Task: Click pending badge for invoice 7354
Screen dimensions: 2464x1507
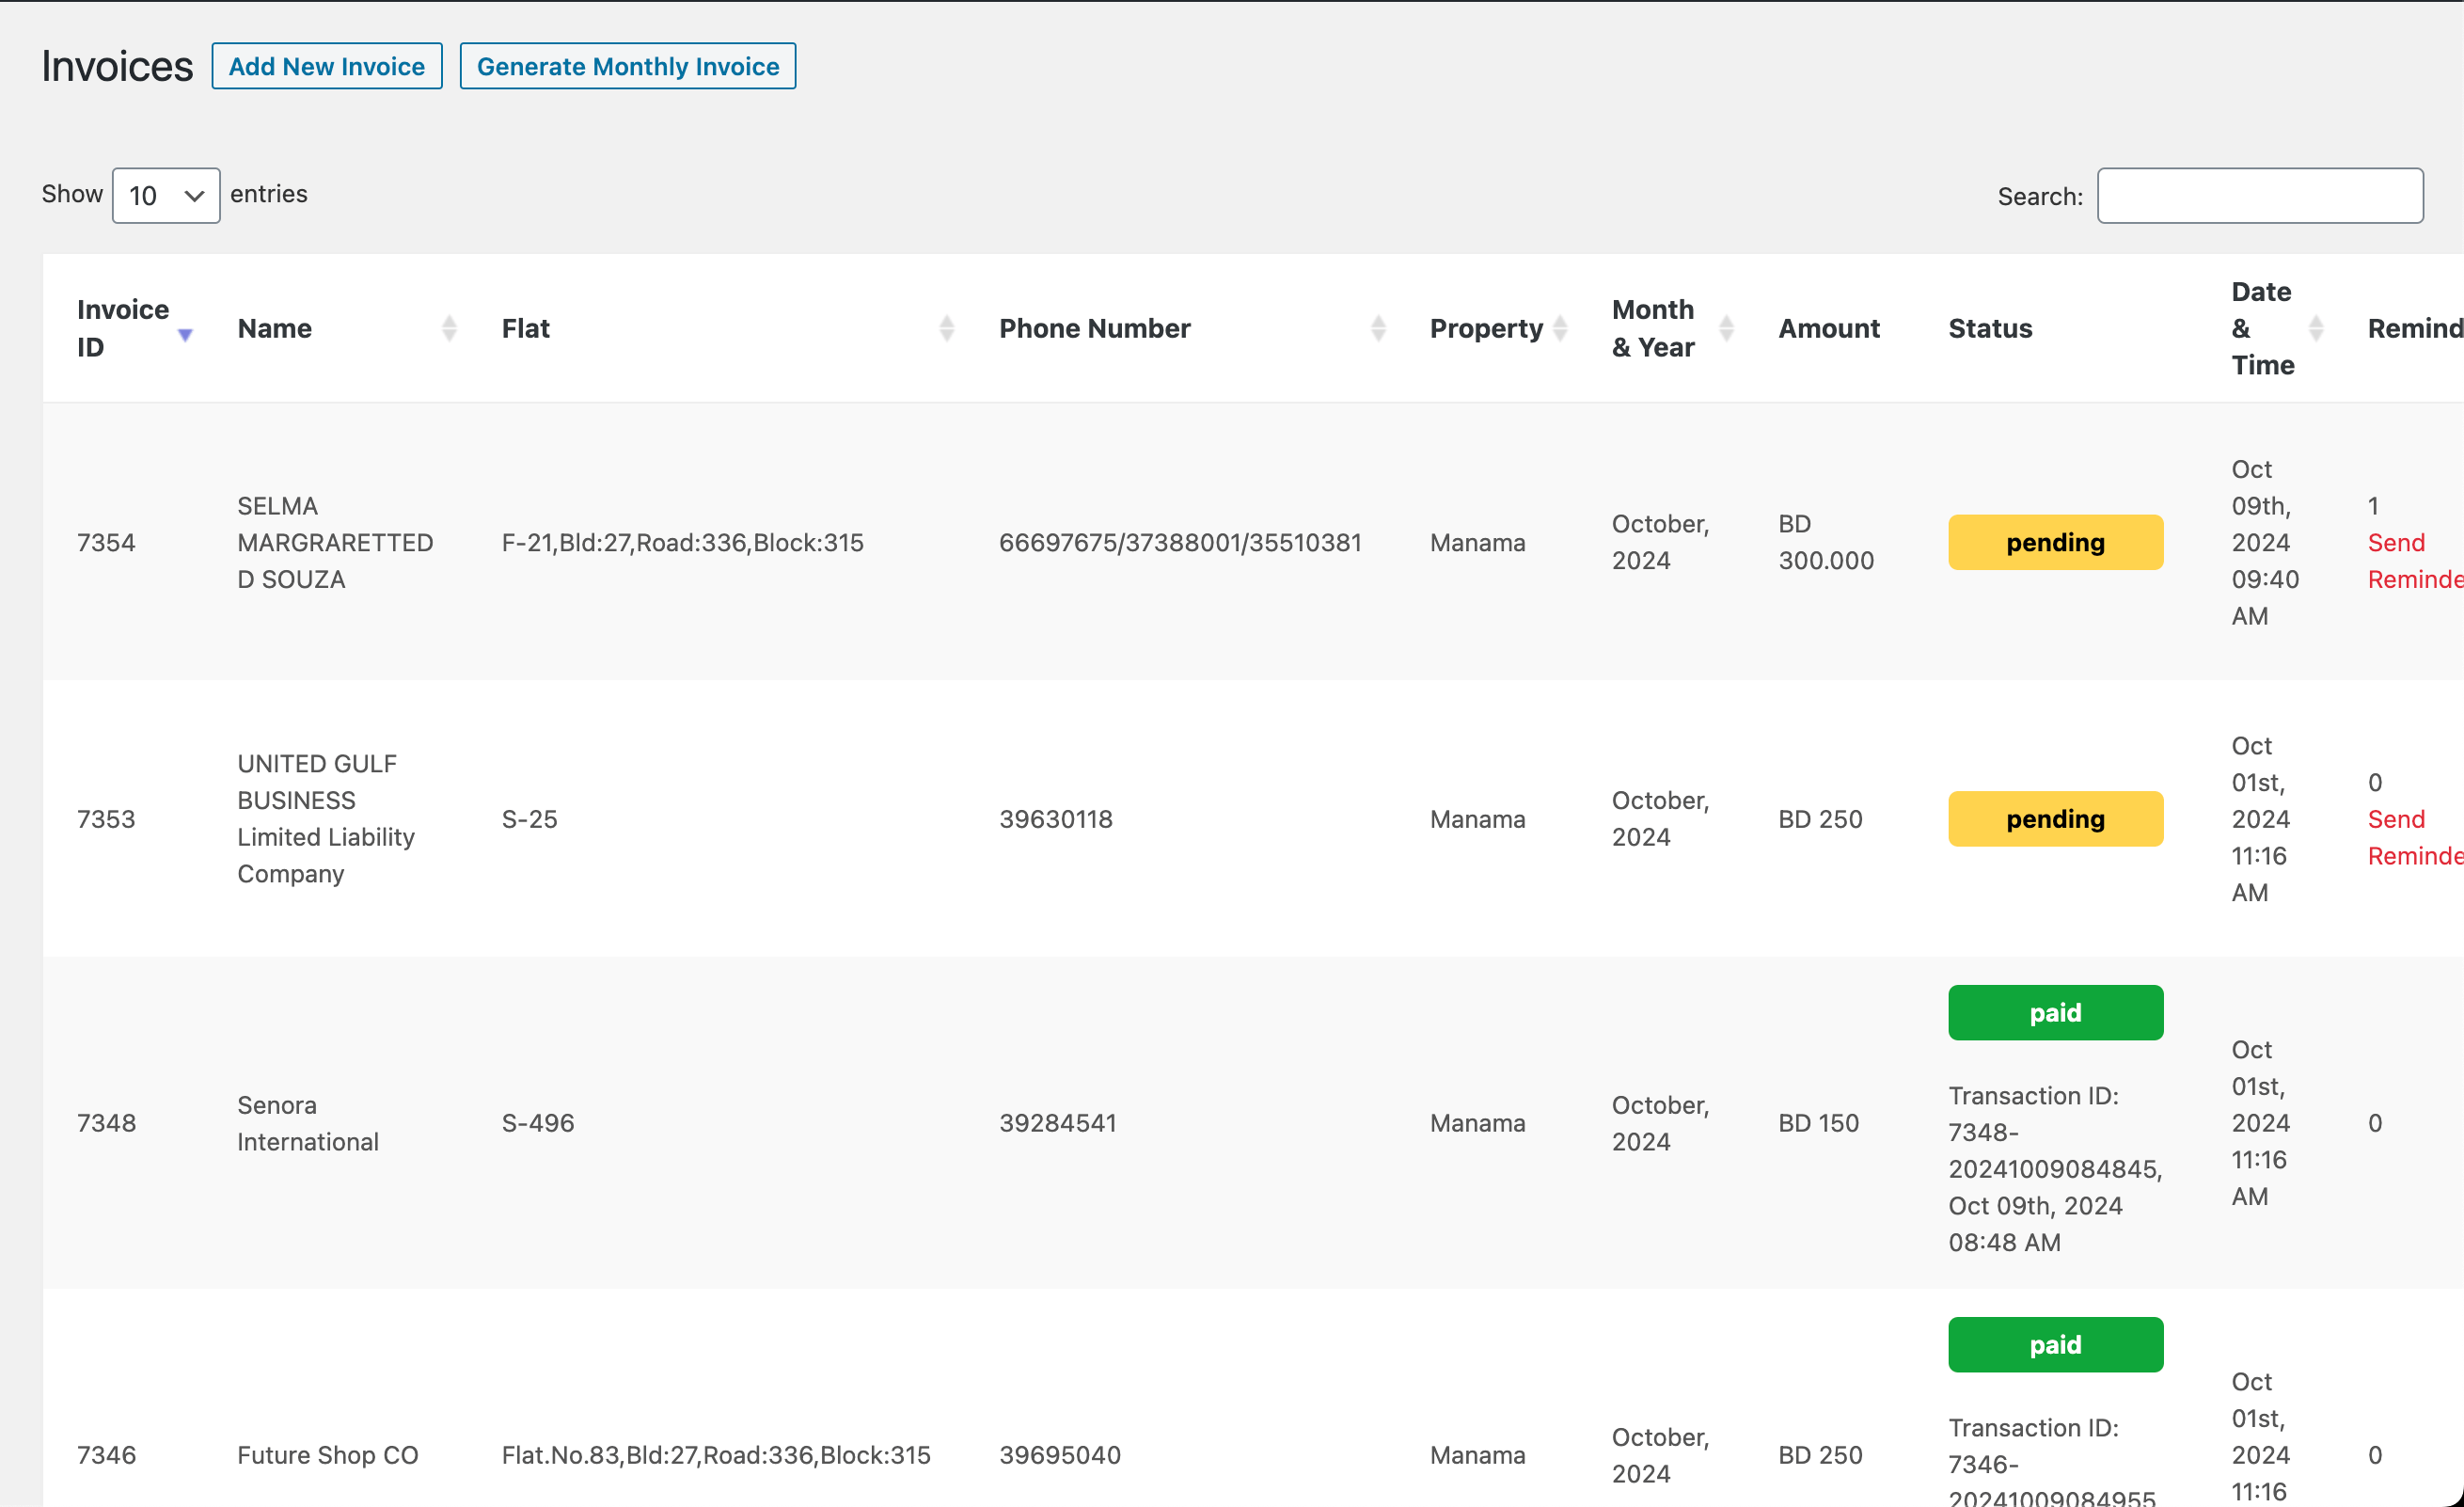Action: pyautogui.click(x=2055, y=542)
